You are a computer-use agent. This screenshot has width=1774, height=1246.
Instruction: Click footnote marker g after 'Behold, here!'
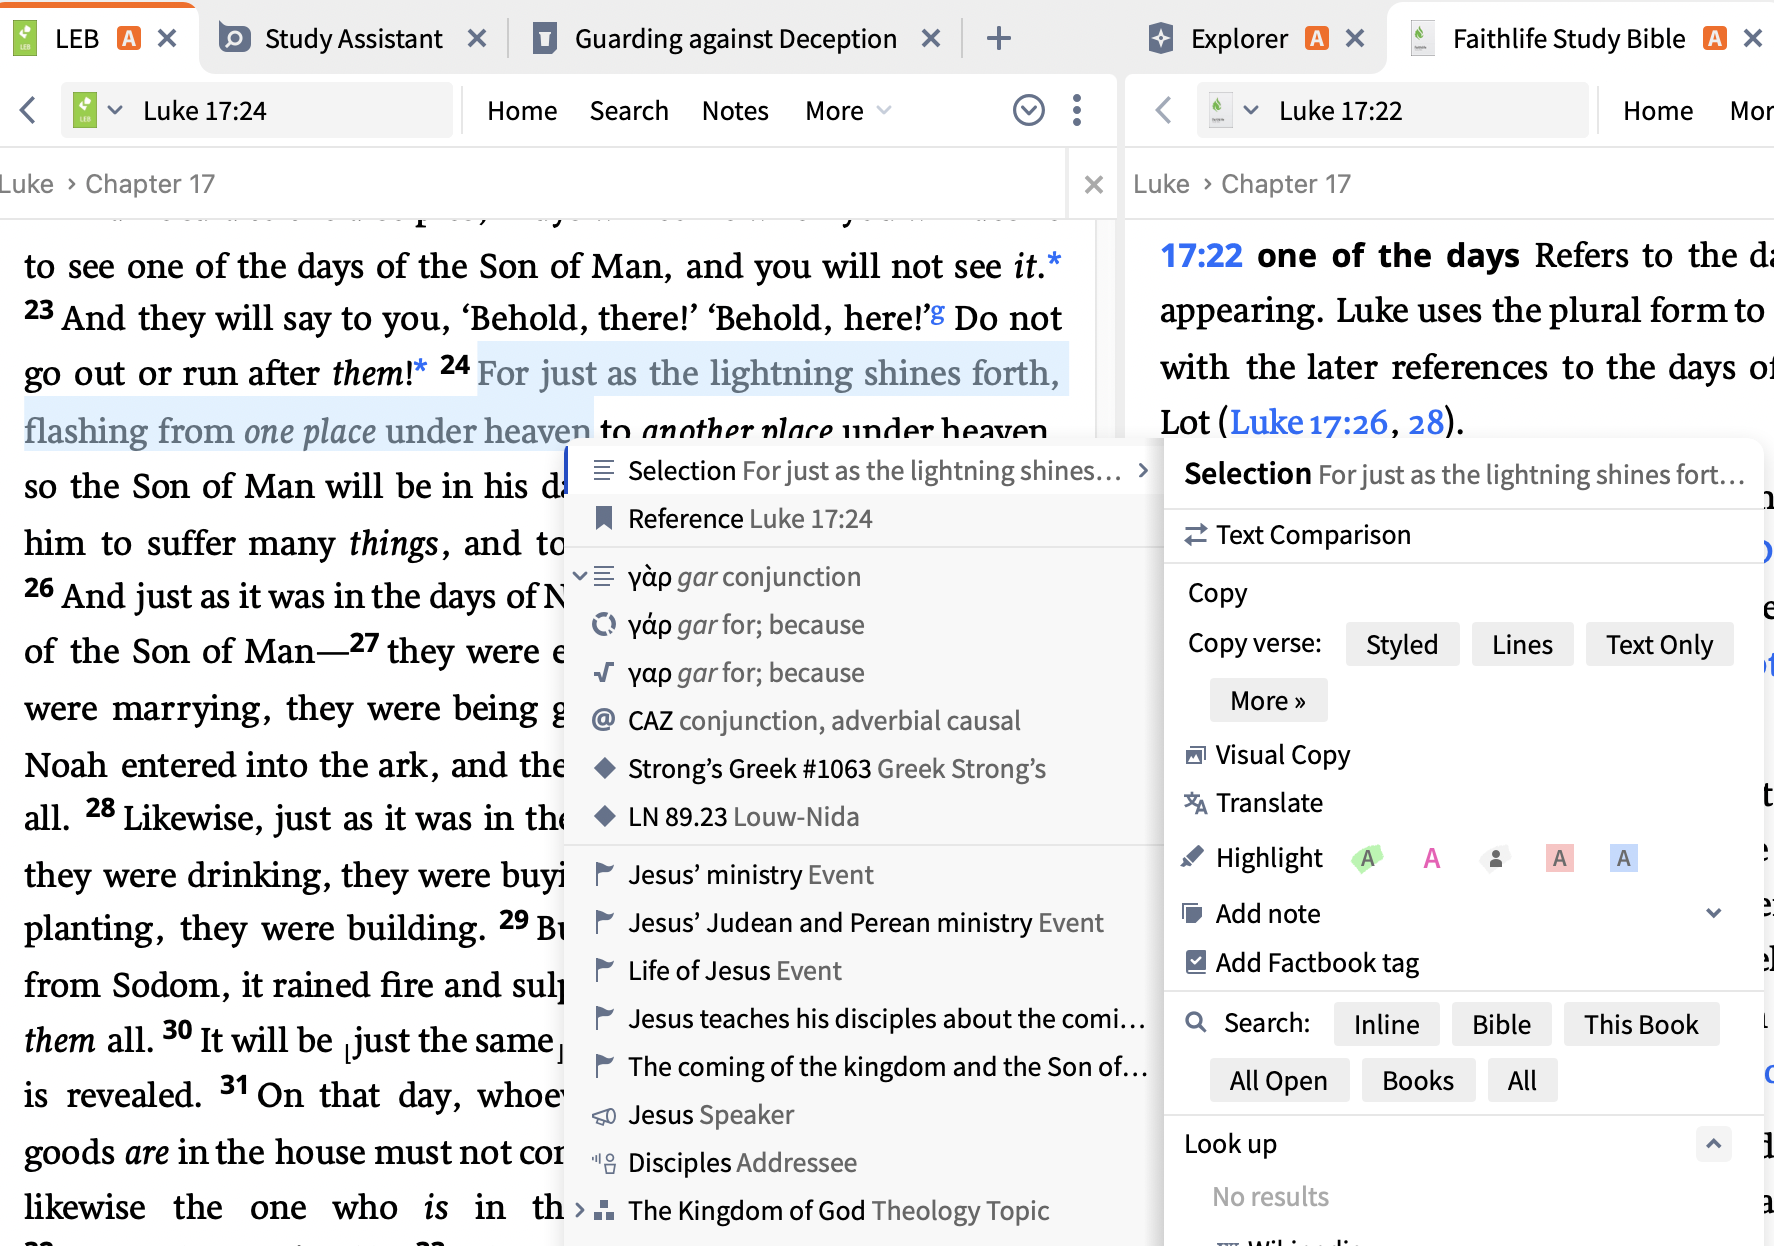[937, 312]
